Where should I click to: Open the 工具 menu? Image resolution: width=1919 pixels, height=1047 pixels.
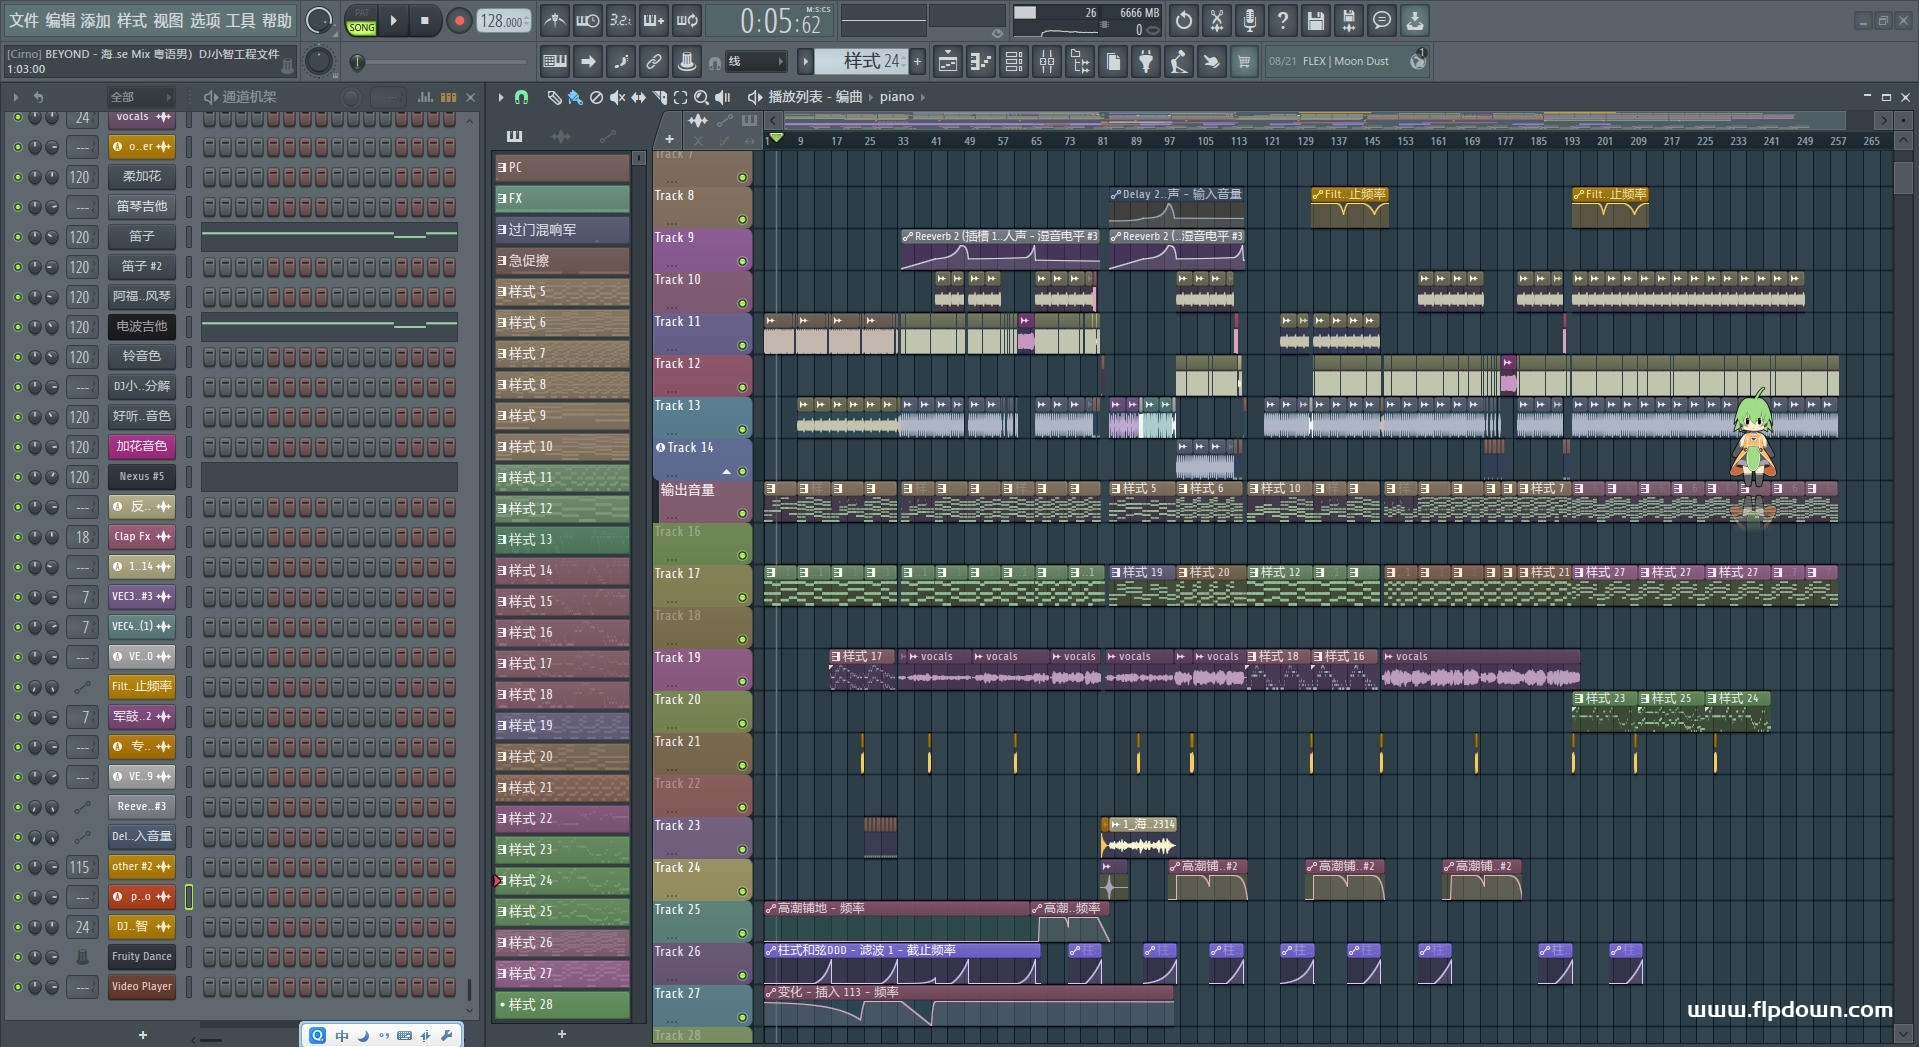(241, 21)
